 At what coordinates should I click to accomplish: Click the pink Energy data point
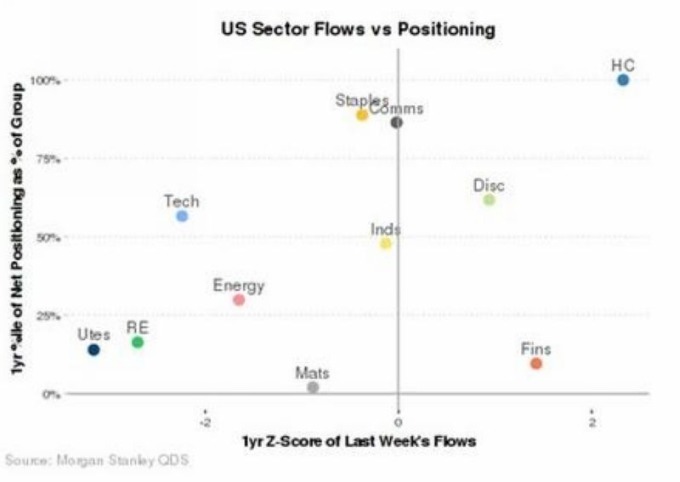(x=239, y=300)
